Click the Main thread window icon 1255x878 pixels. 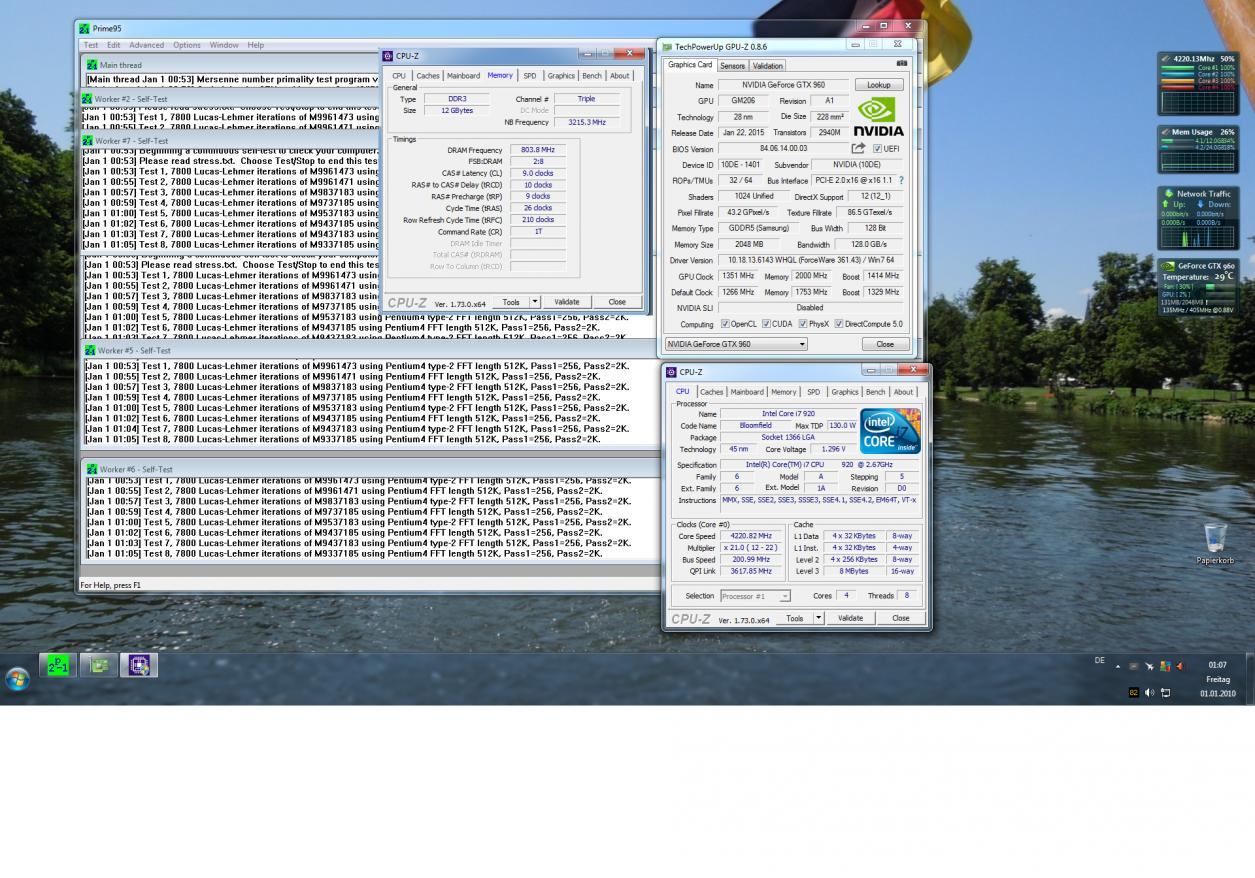pyautogui.click(x=92, y=65)
